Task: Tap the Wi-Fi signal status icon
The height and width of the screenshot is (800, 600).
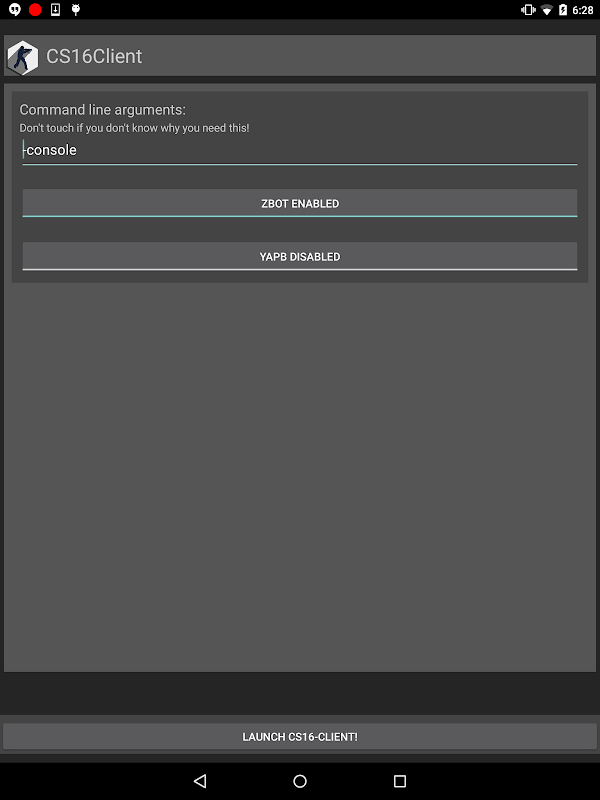Action: [547, 10]
